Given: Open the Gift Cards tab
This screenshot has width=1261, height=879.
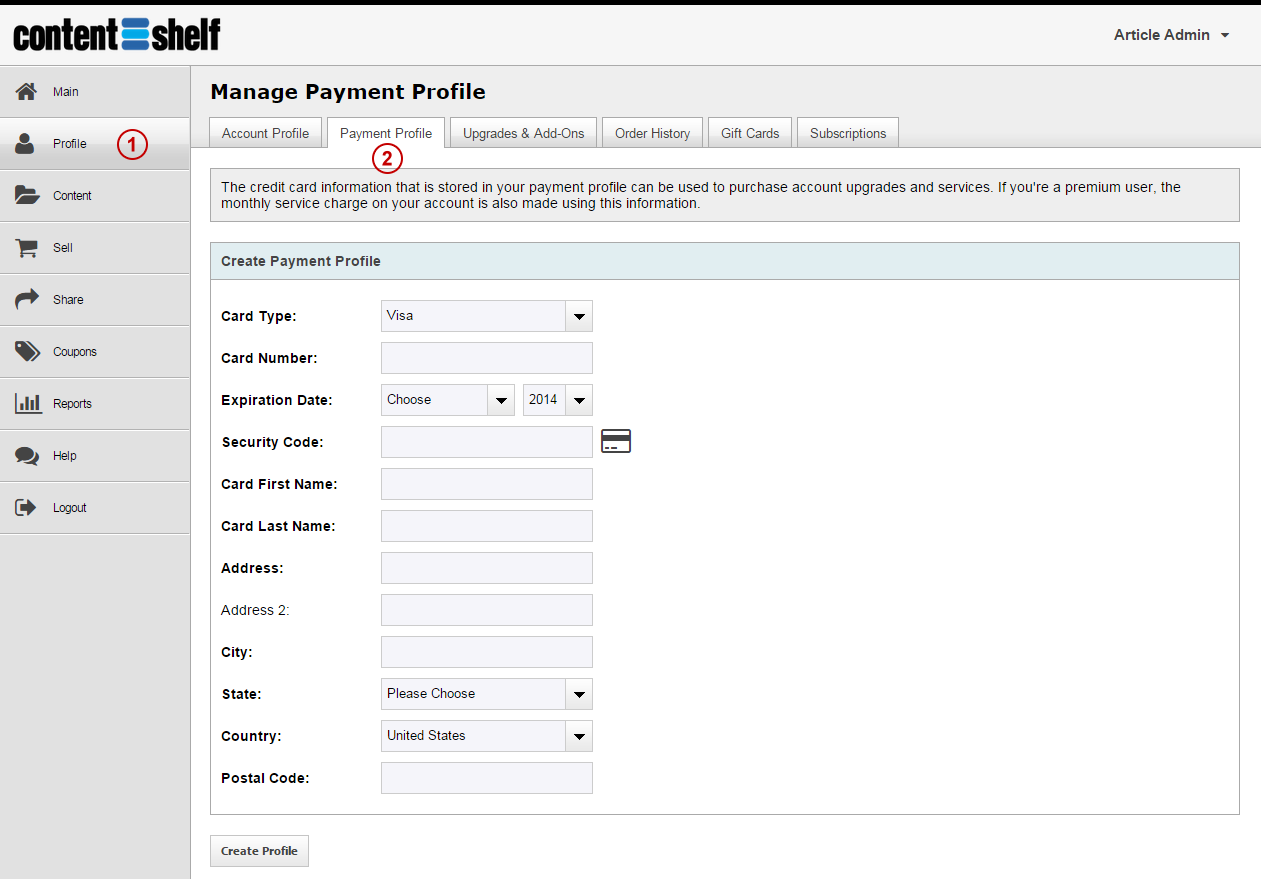Looking at the screenshot, I should pos(750,133).
